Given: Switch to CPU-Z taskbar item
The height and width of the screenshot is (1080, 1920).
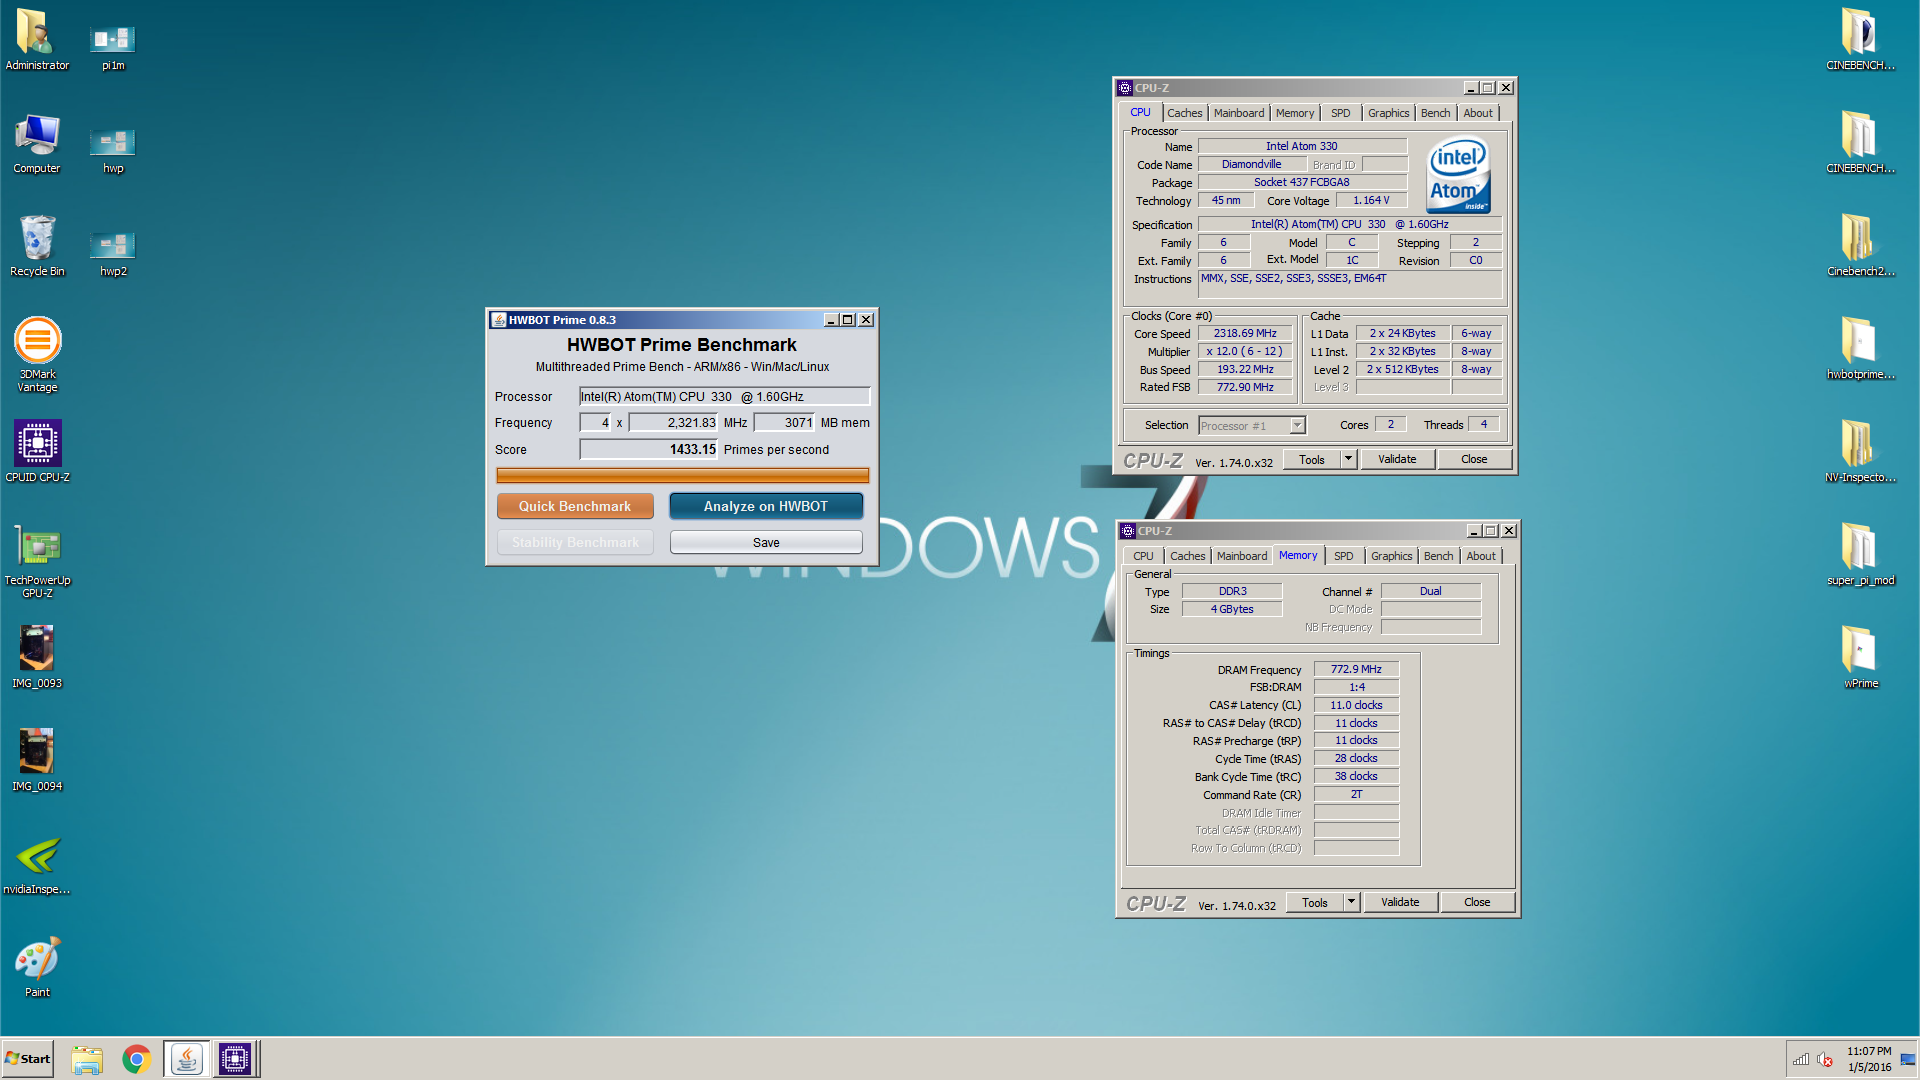Looking at the screenshot, I should click(235, 1059).
